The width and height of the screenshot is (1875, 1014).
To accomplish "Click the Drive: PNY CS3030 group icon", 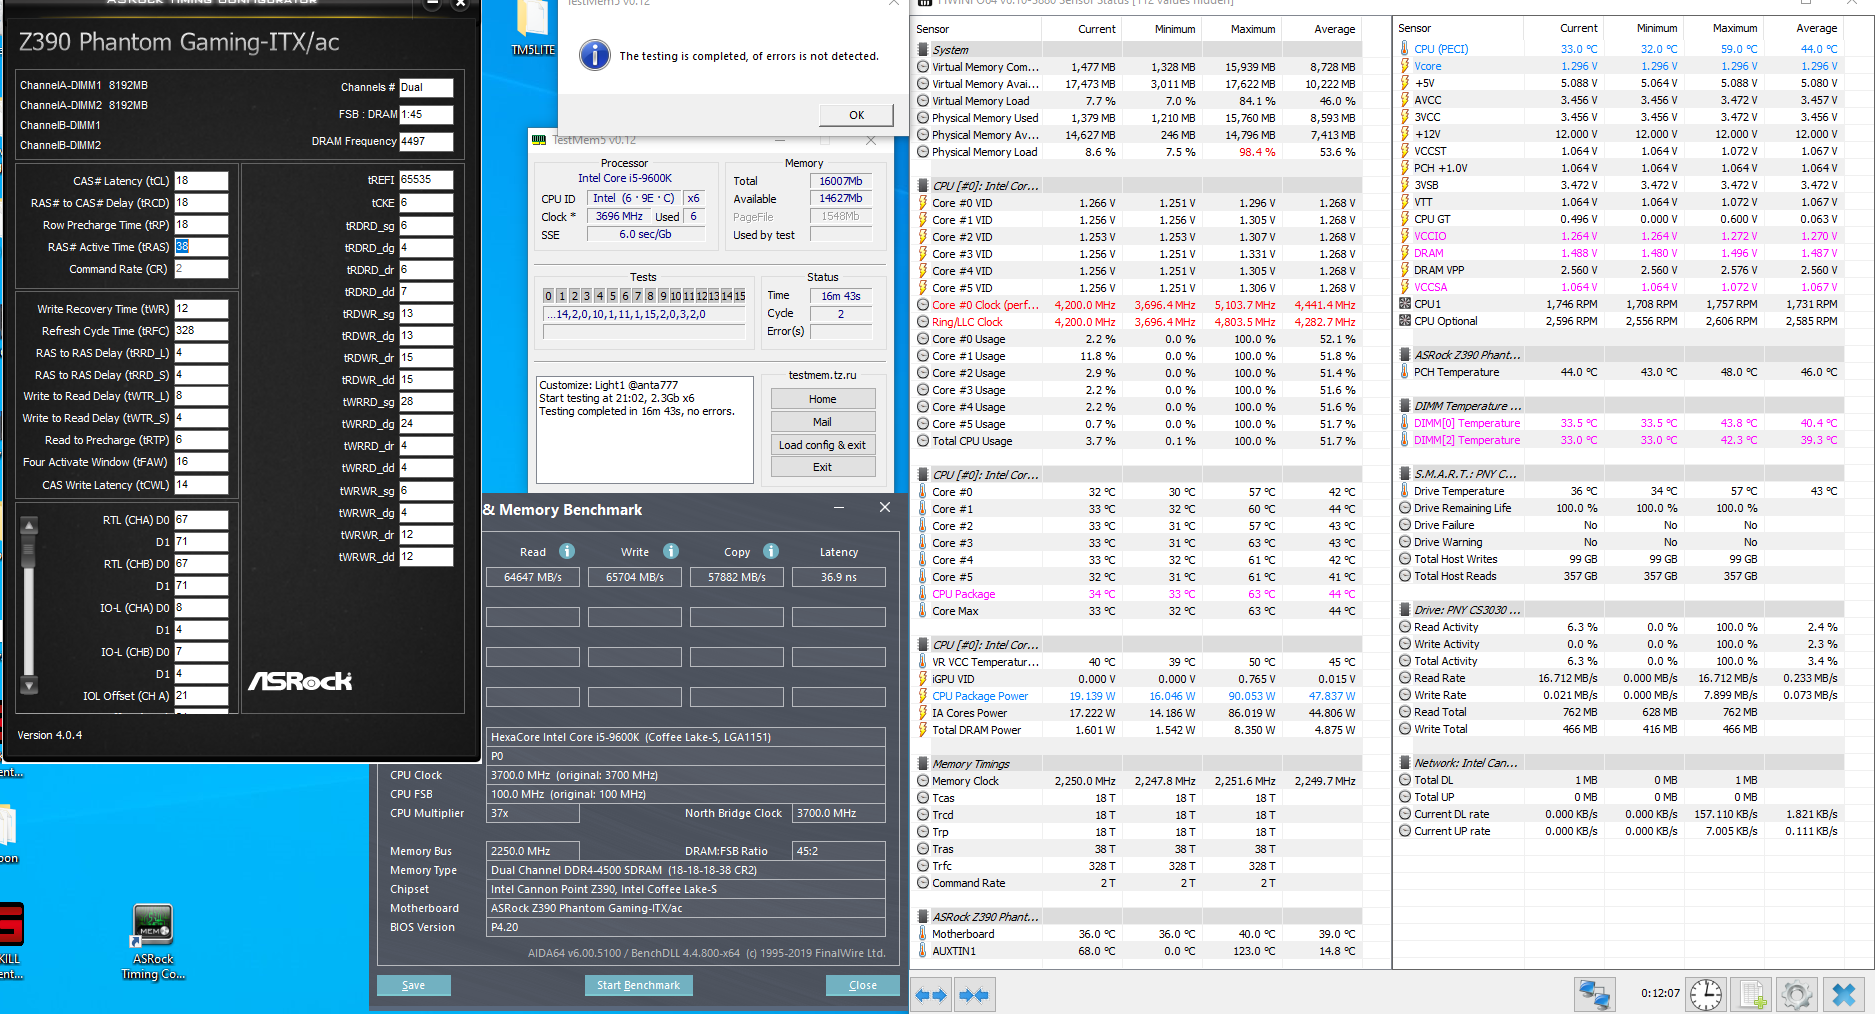I will coord(1404,610).
